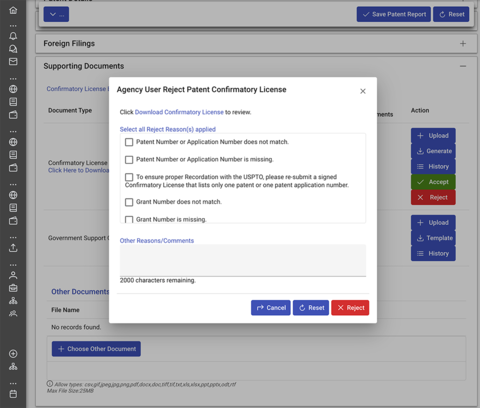Click the 'File Name' column header
This screenshot has height=408, width=480.
click(65, 310)
